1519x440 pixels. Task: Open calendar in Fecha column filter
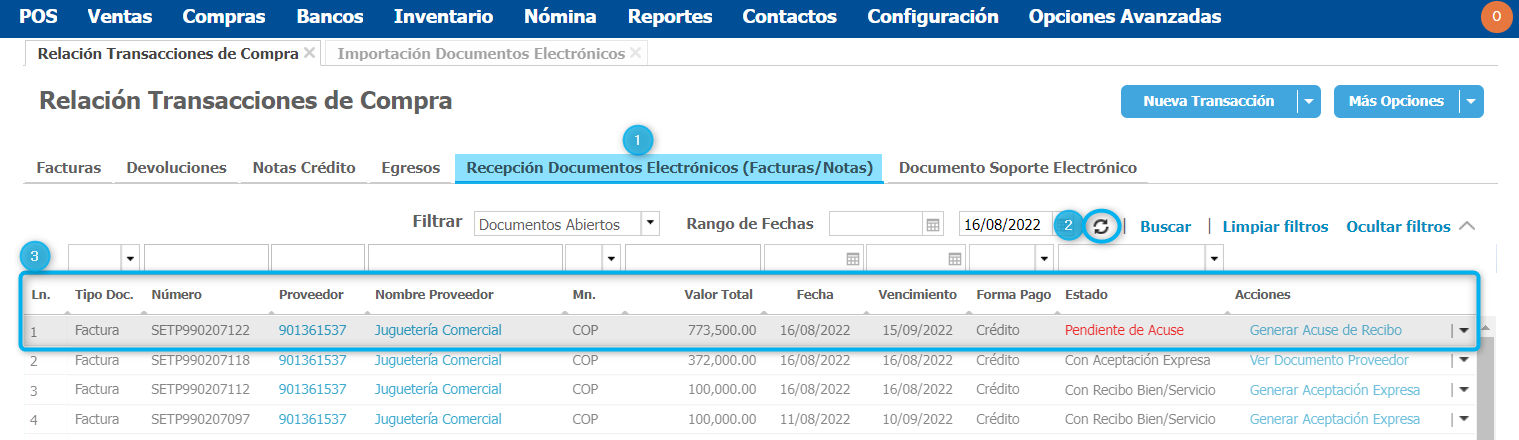click(x=853, y=259)
